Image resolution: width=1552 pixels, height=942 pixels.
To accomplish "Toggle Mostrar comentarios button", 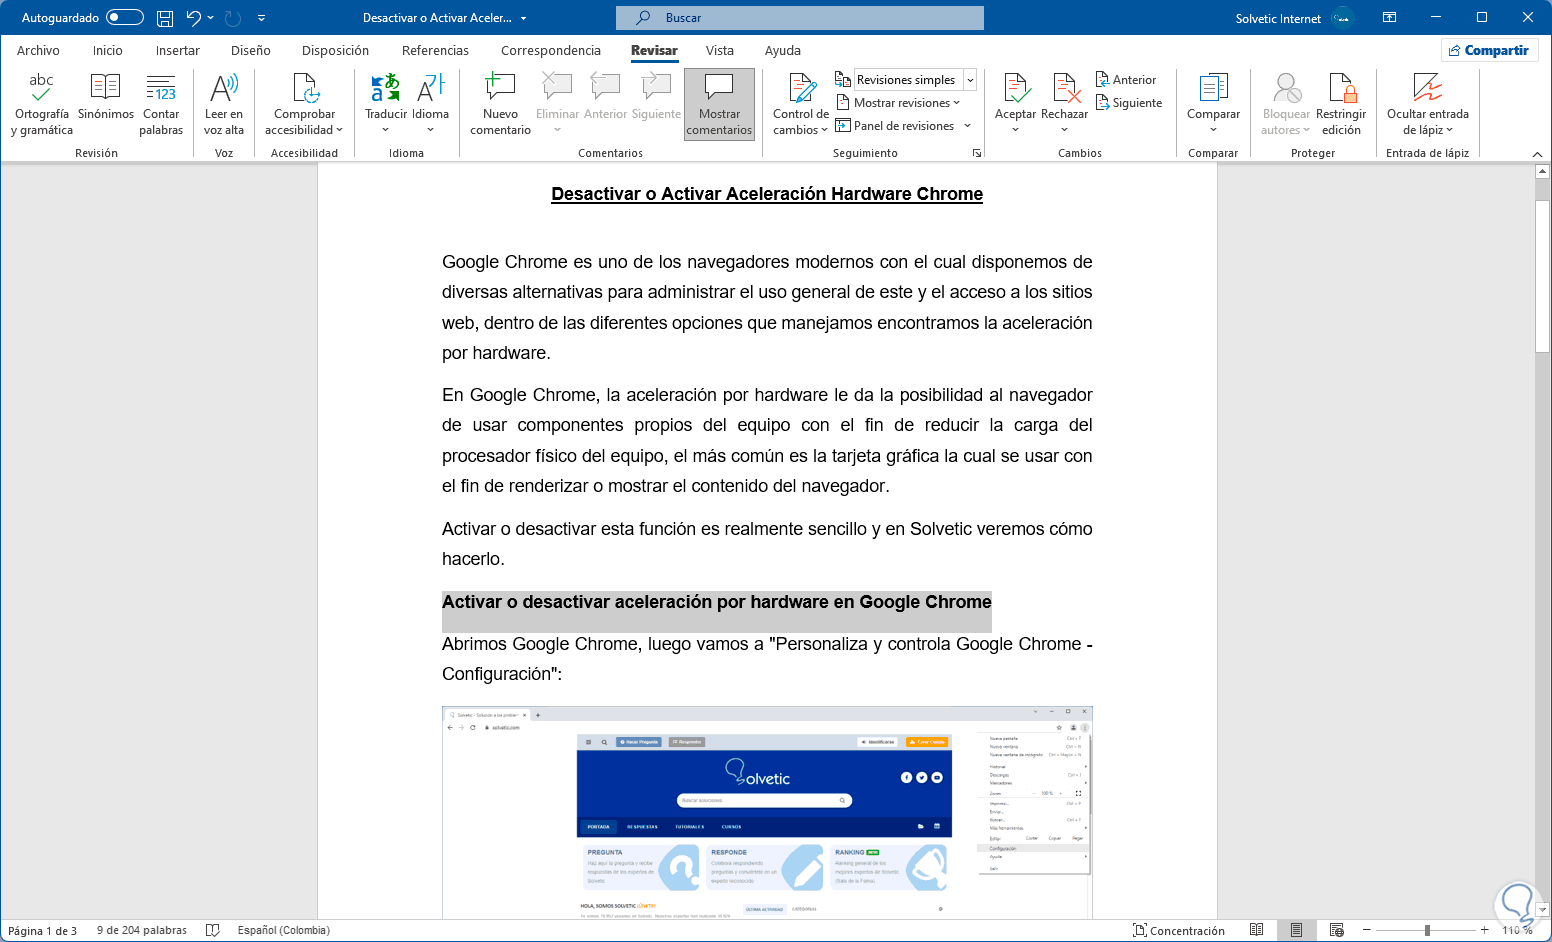I will tap(719, 104).
